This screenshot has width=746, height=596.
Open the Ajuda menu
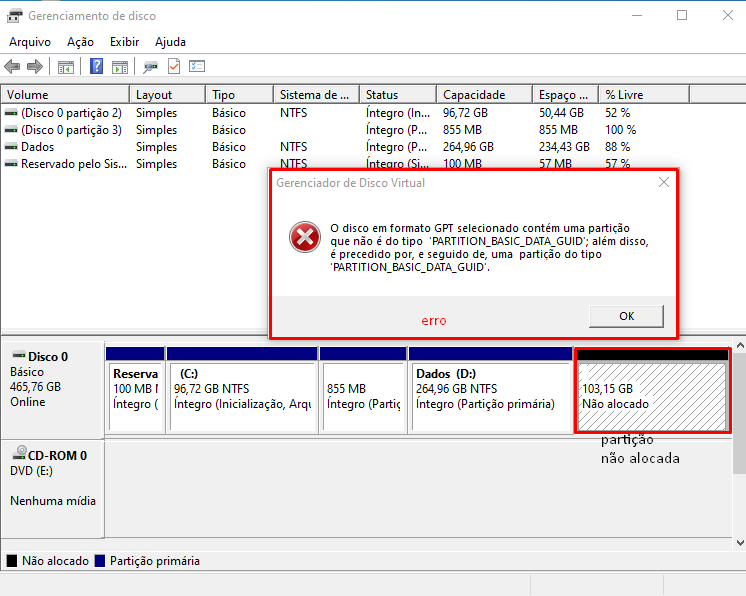click(170, 42)
